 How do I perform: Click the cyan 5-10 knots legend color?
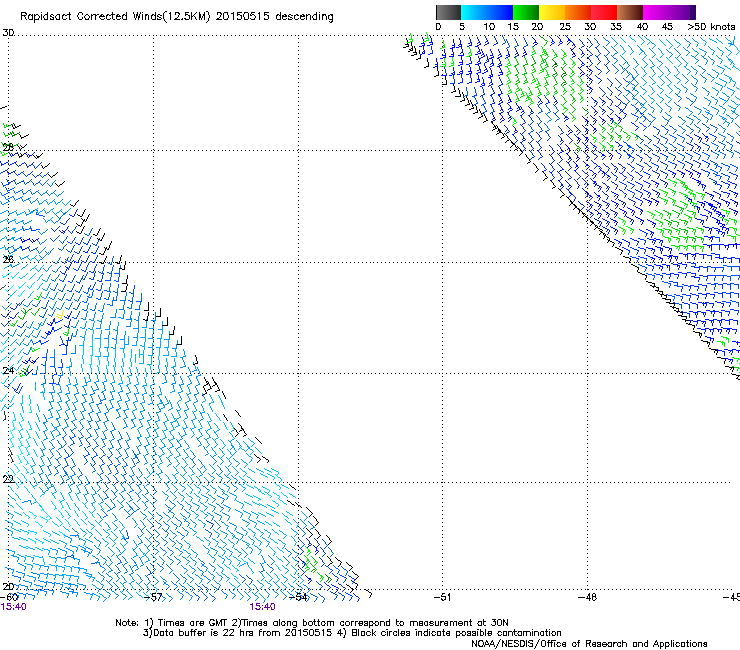click(474, 12)
